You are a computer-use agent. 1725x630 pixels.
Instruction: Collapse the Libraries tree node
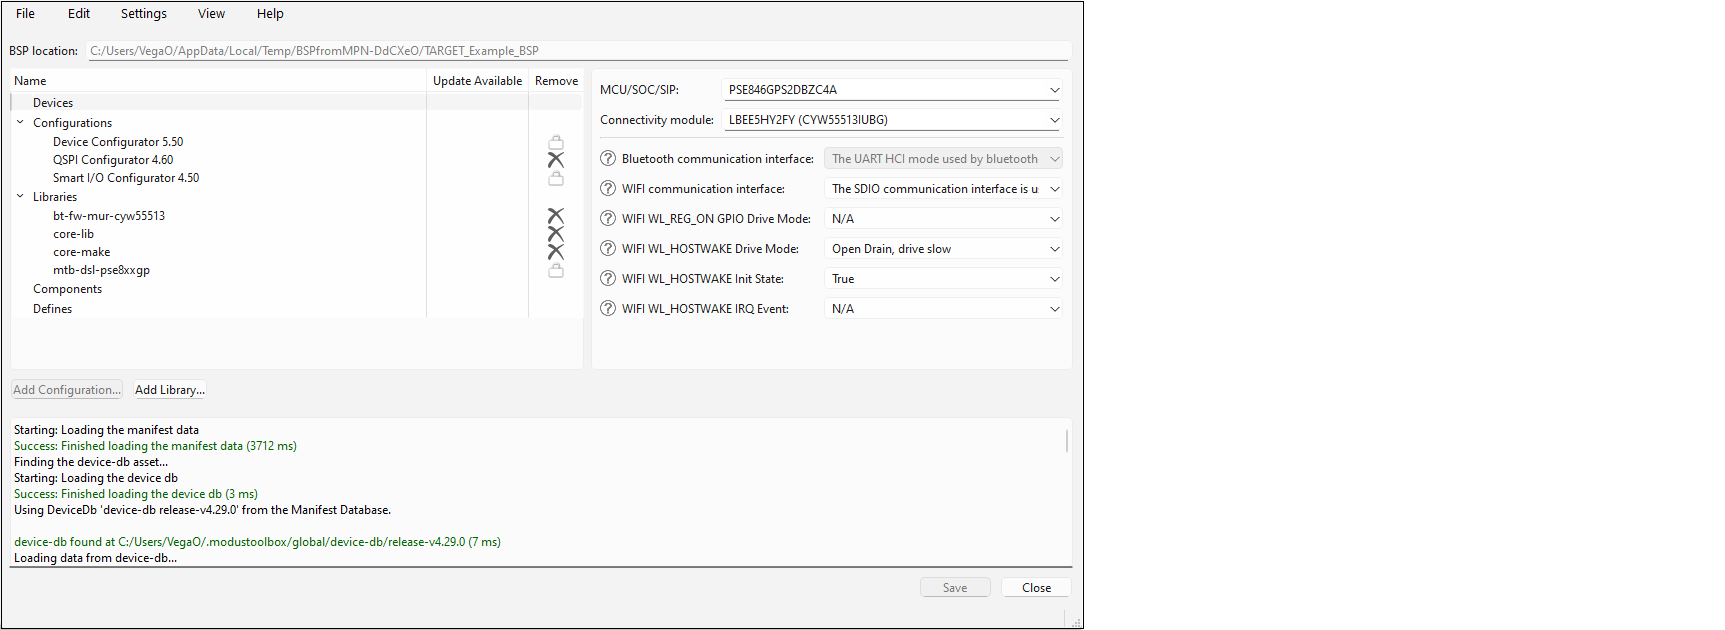[x=20, y=197]
